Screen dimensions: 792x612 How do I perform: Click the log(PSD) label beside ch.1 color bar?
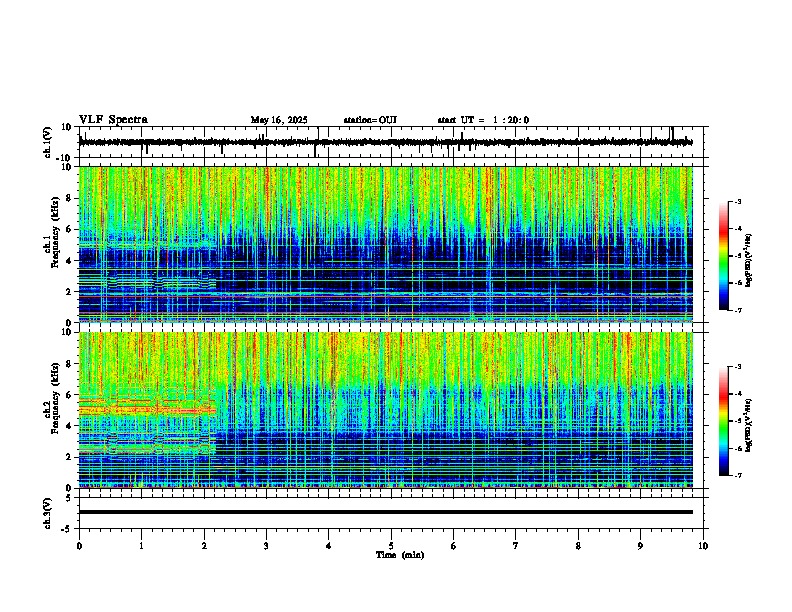pyautogui.click(x=749, y=260)
